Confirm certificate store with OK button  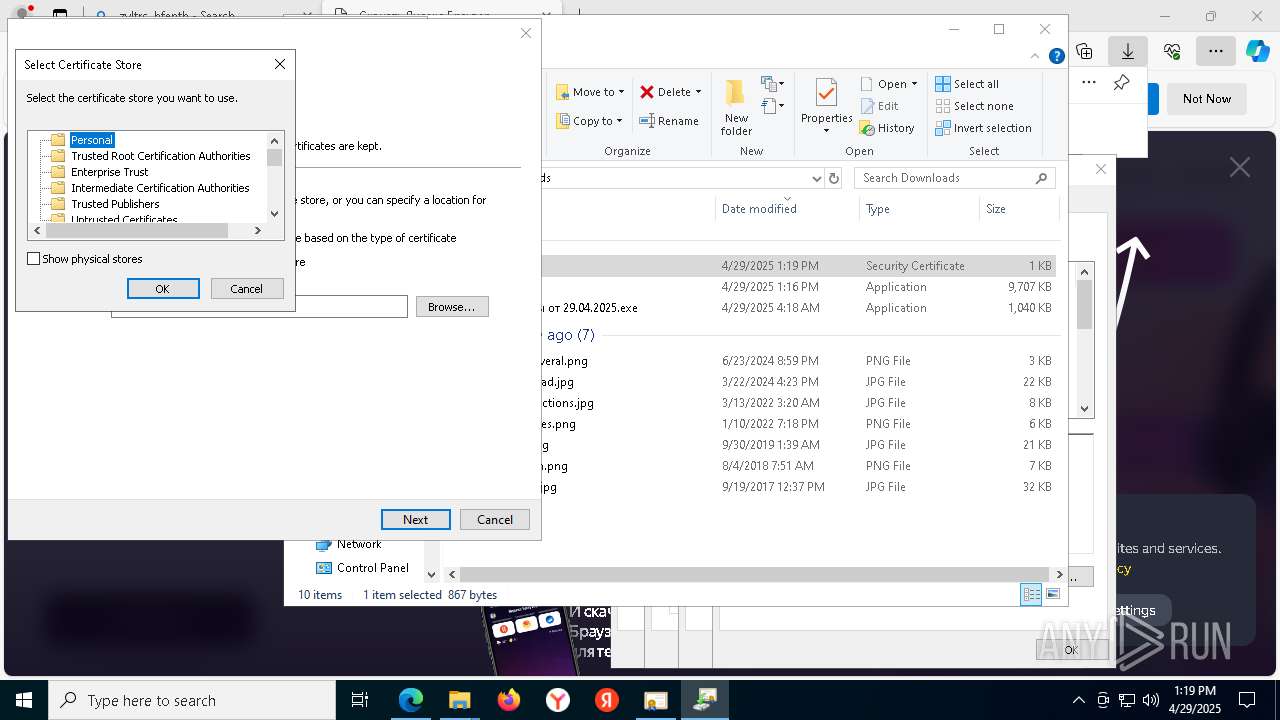click(x=163, y=288)
